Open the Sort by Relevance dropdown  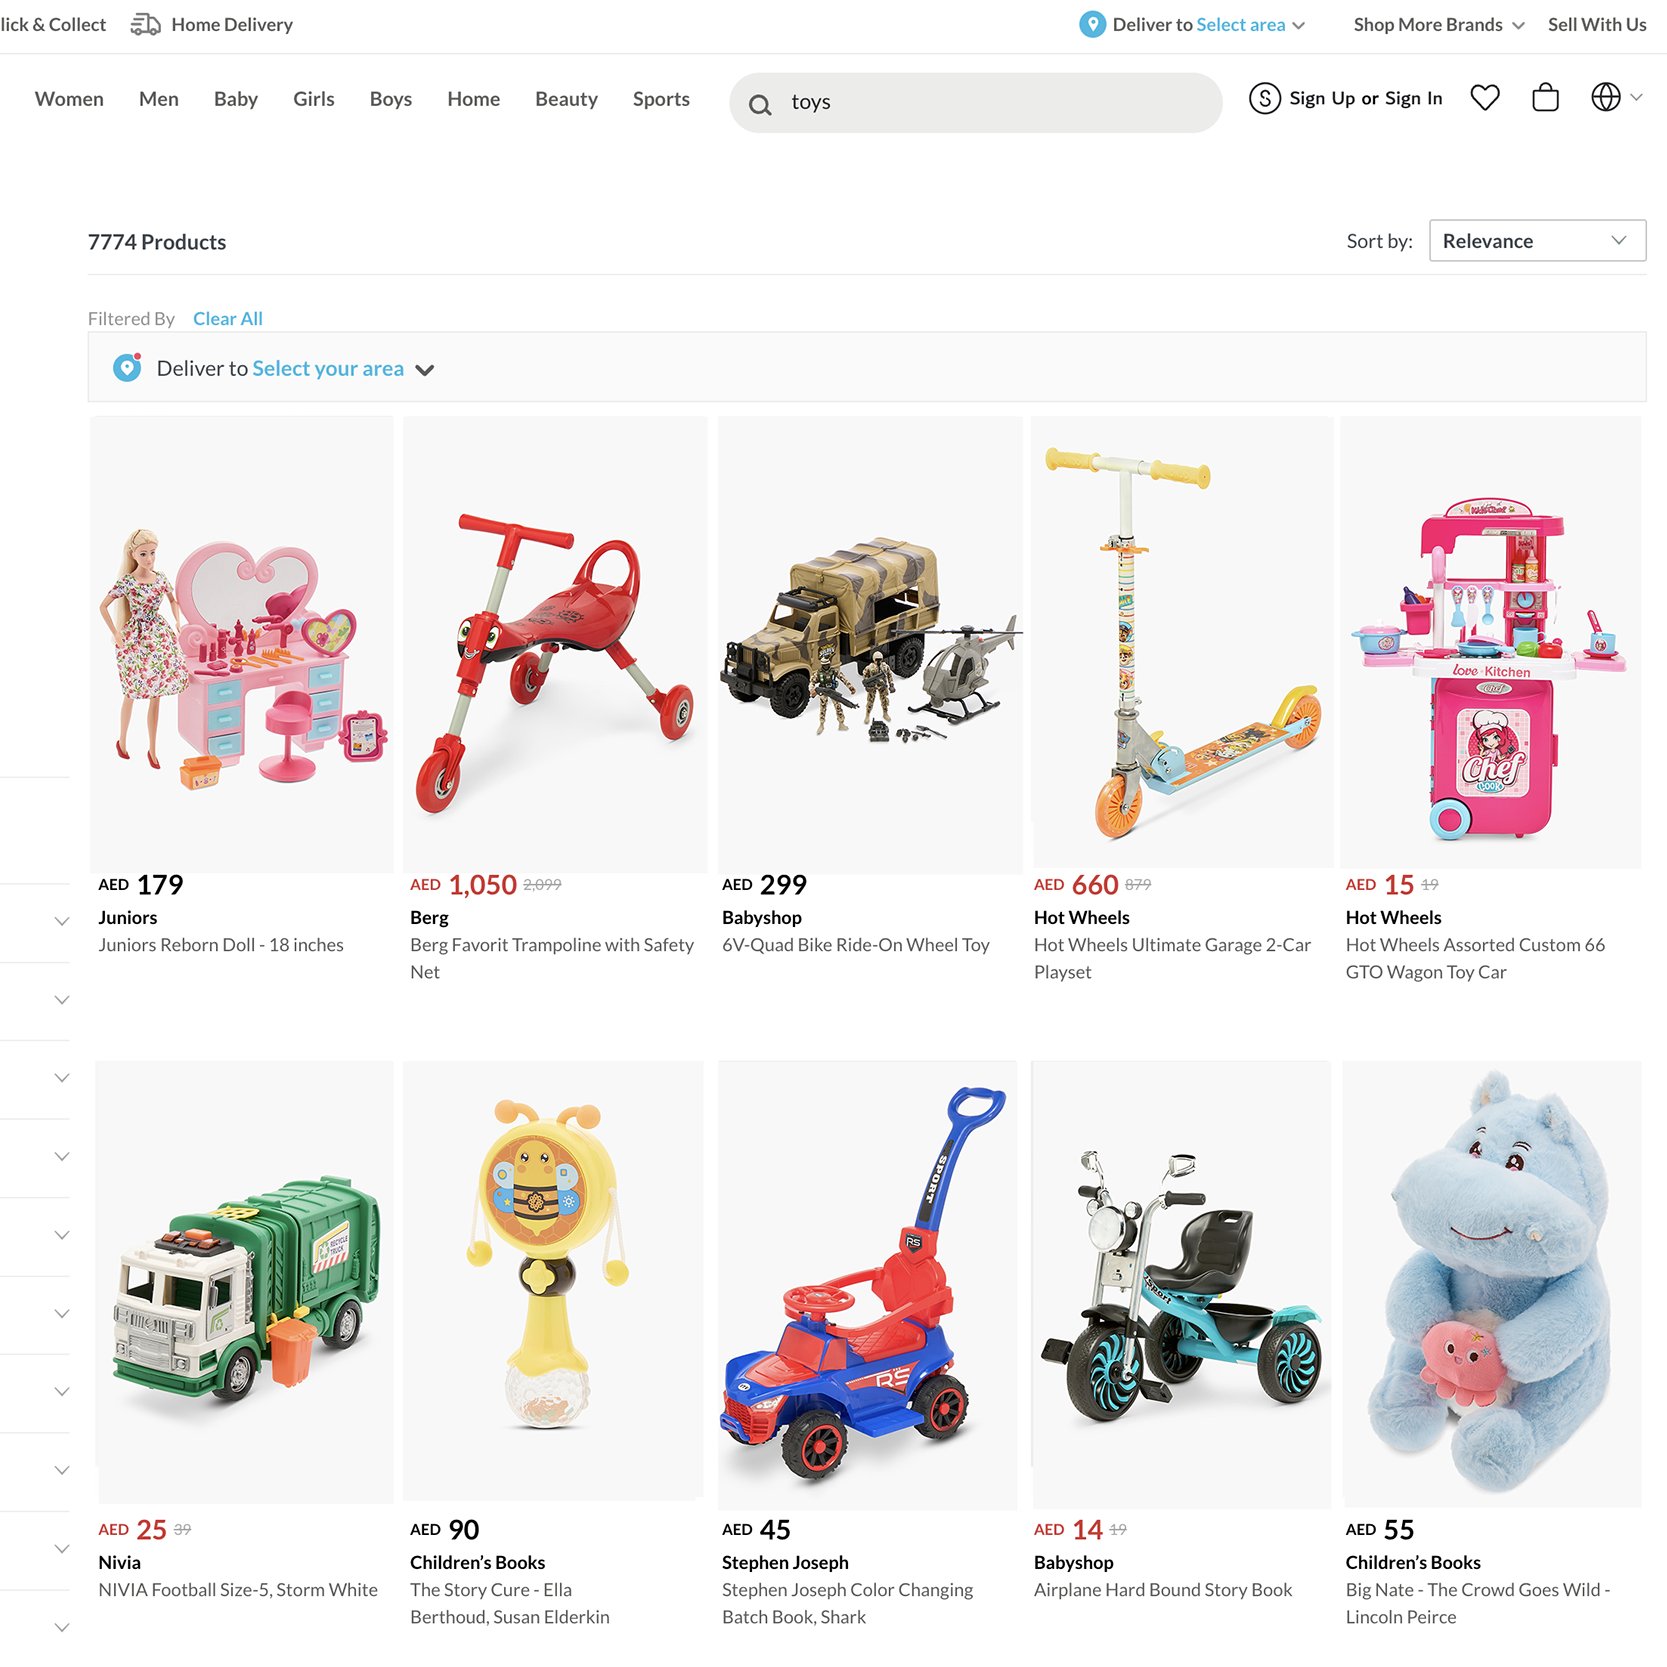pos(1537,241)
